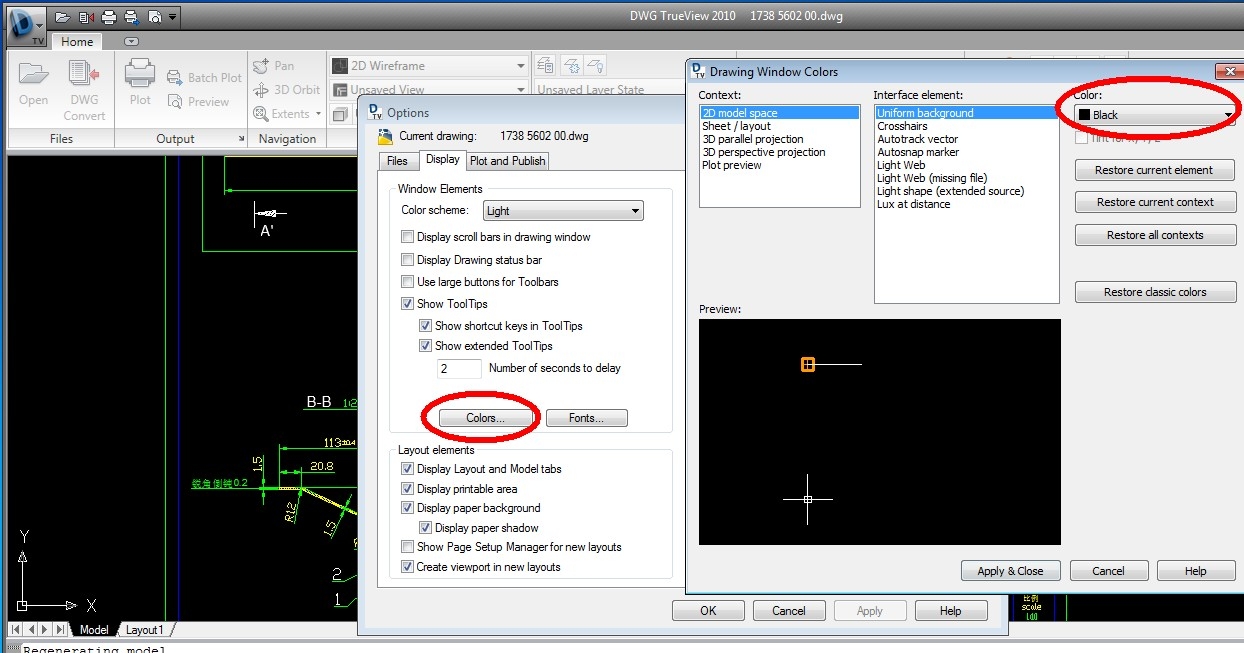Screen dimensions: 1244x653
Task: Open the Extents zoom dropdown arrow
Action: (x=318, y=113)
